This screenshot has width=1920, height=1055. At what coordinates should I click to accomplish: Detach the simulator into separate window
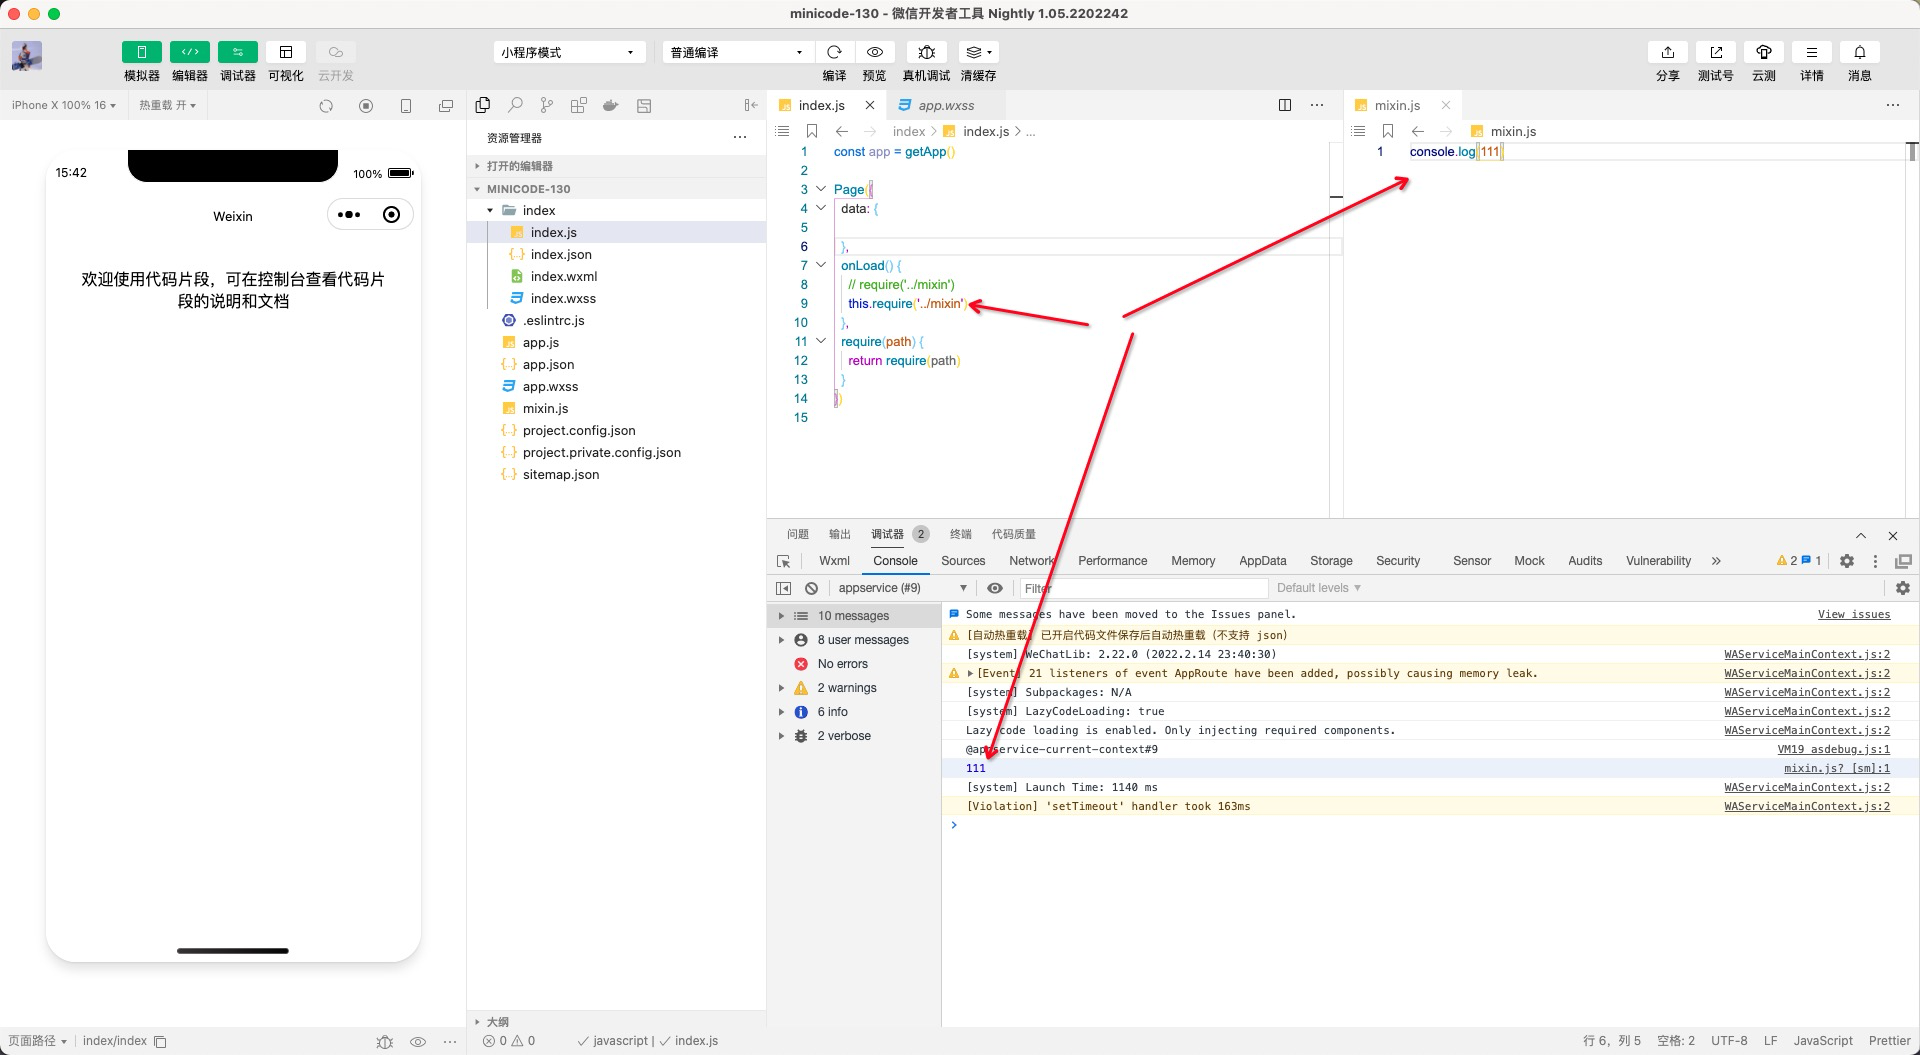[446, 106]
